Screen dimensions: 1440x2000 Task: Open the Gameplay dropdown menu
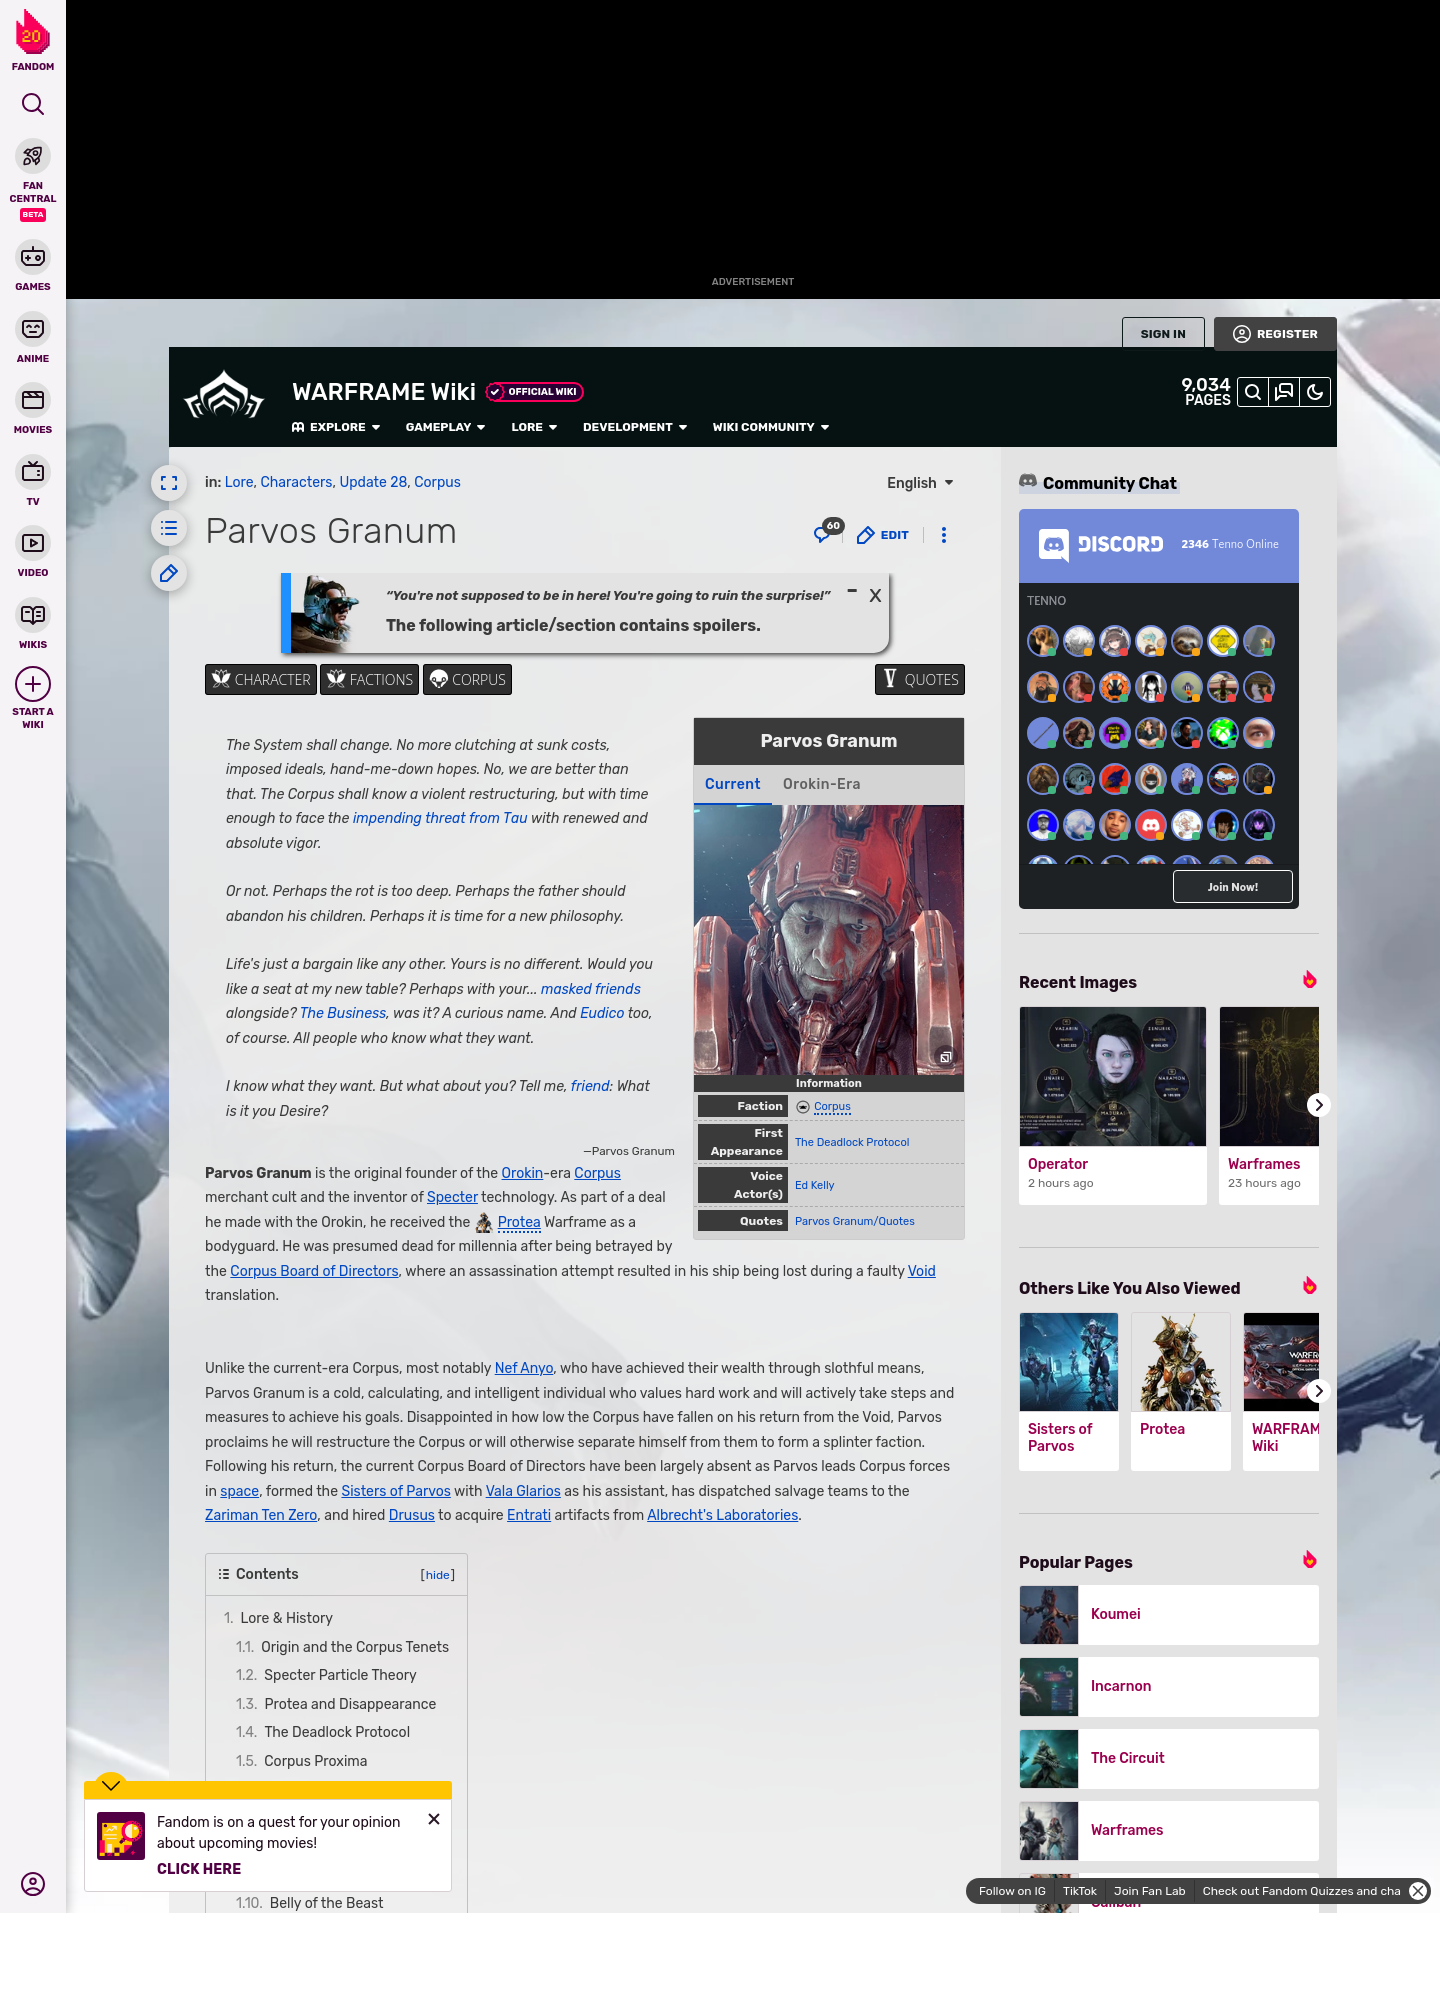[x=446, y=427]
